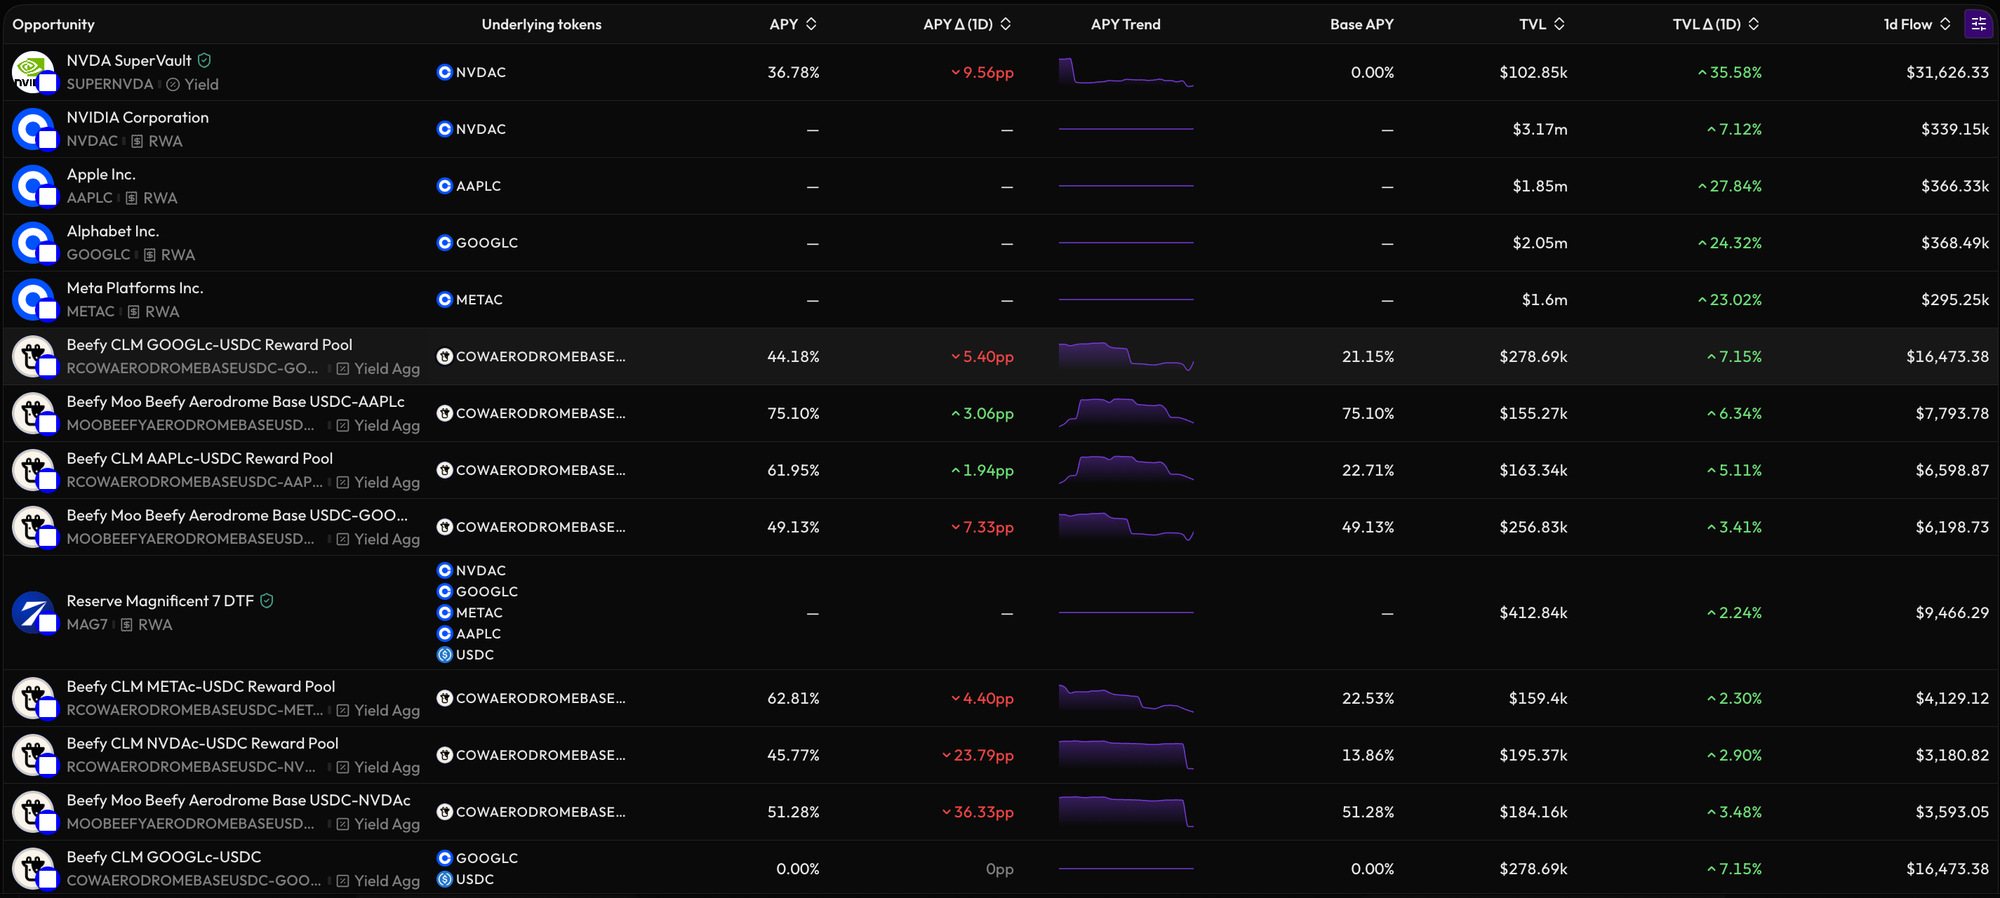Click the Reserve Magnificent 7 DTF logo
Screen dimensions: 2000x898
point(33,612)
